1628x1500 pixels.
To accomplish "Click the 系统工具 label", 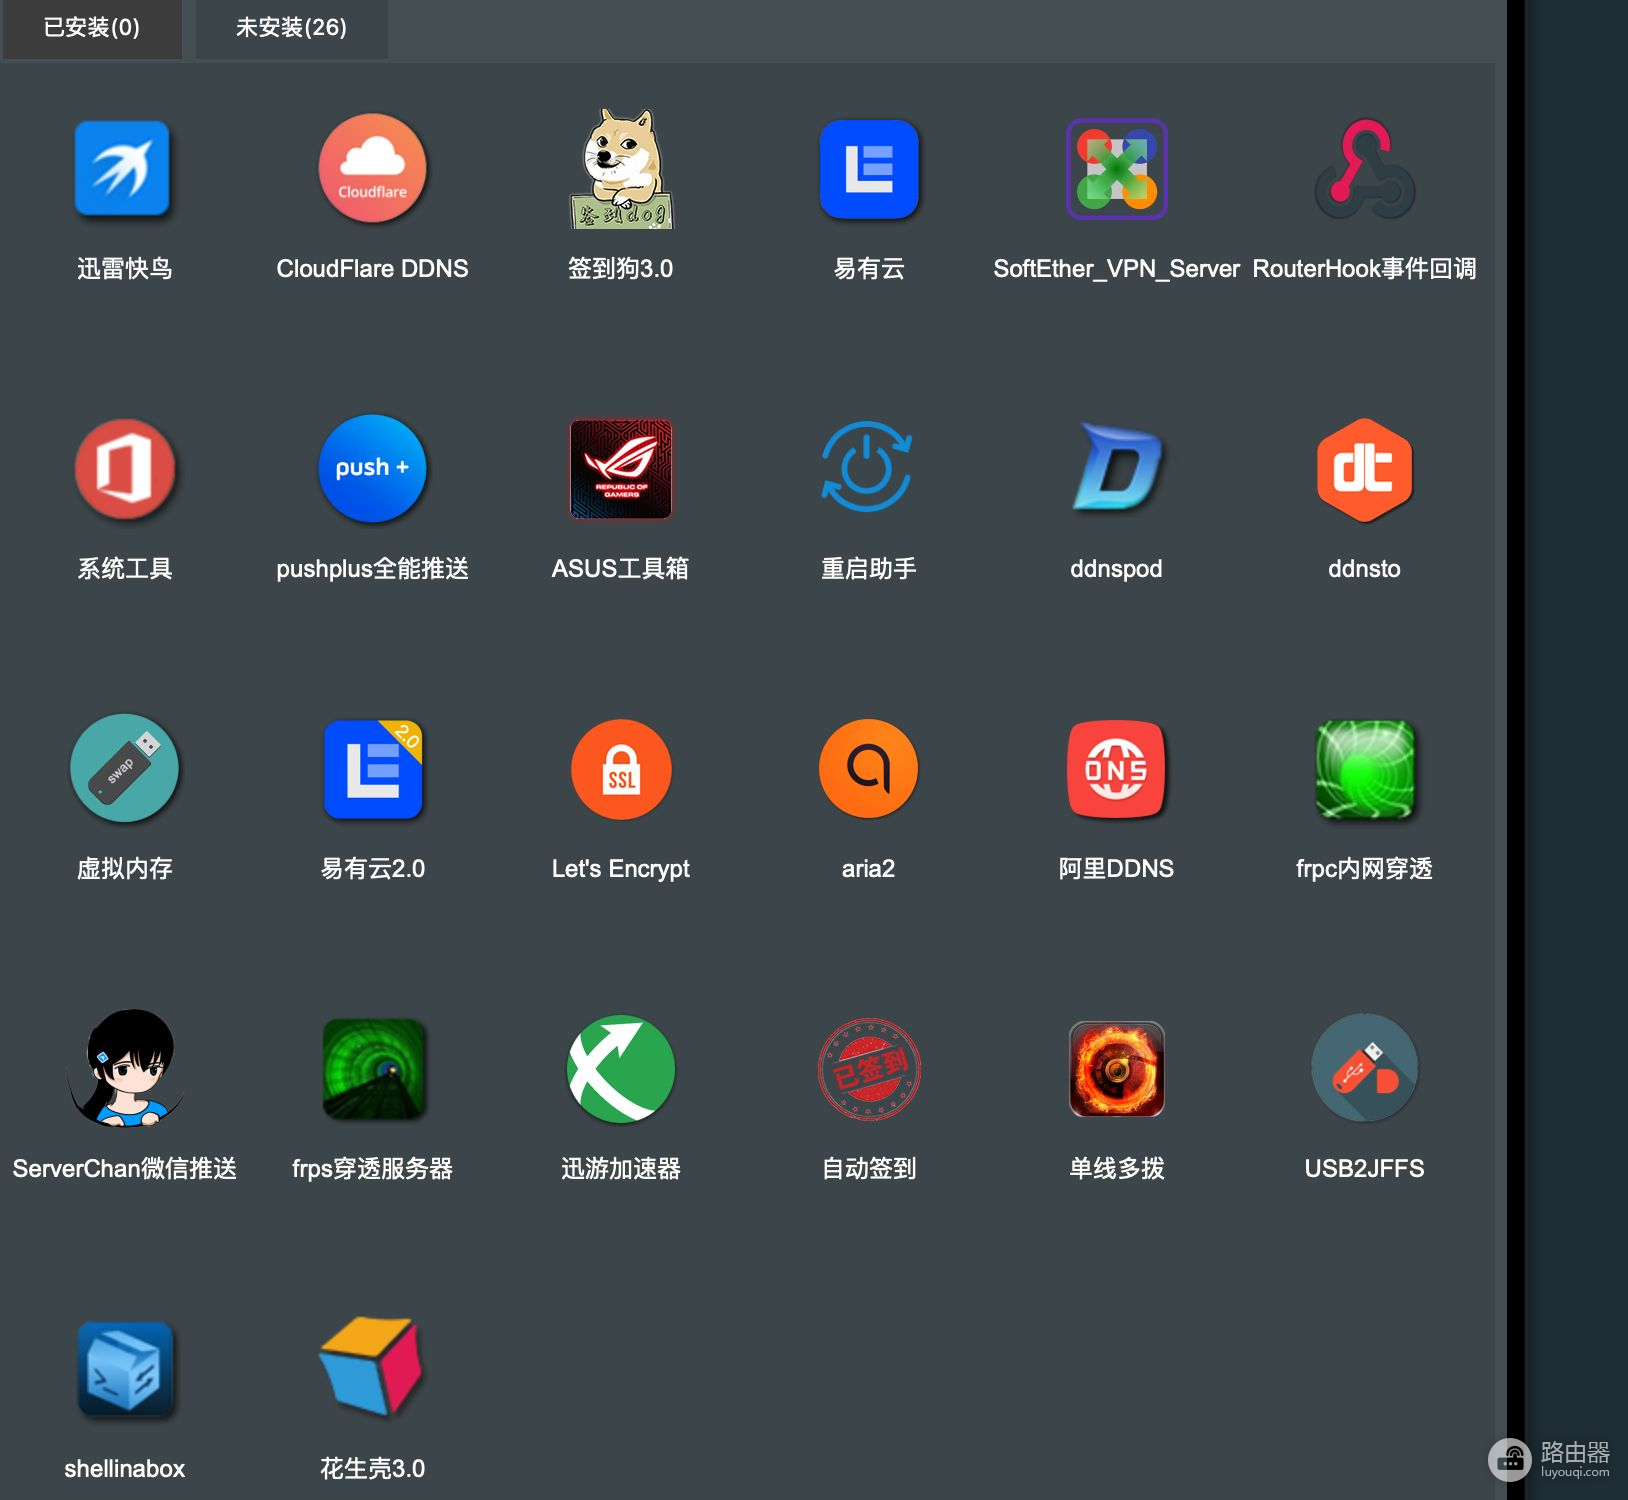I will coord(125,568).
